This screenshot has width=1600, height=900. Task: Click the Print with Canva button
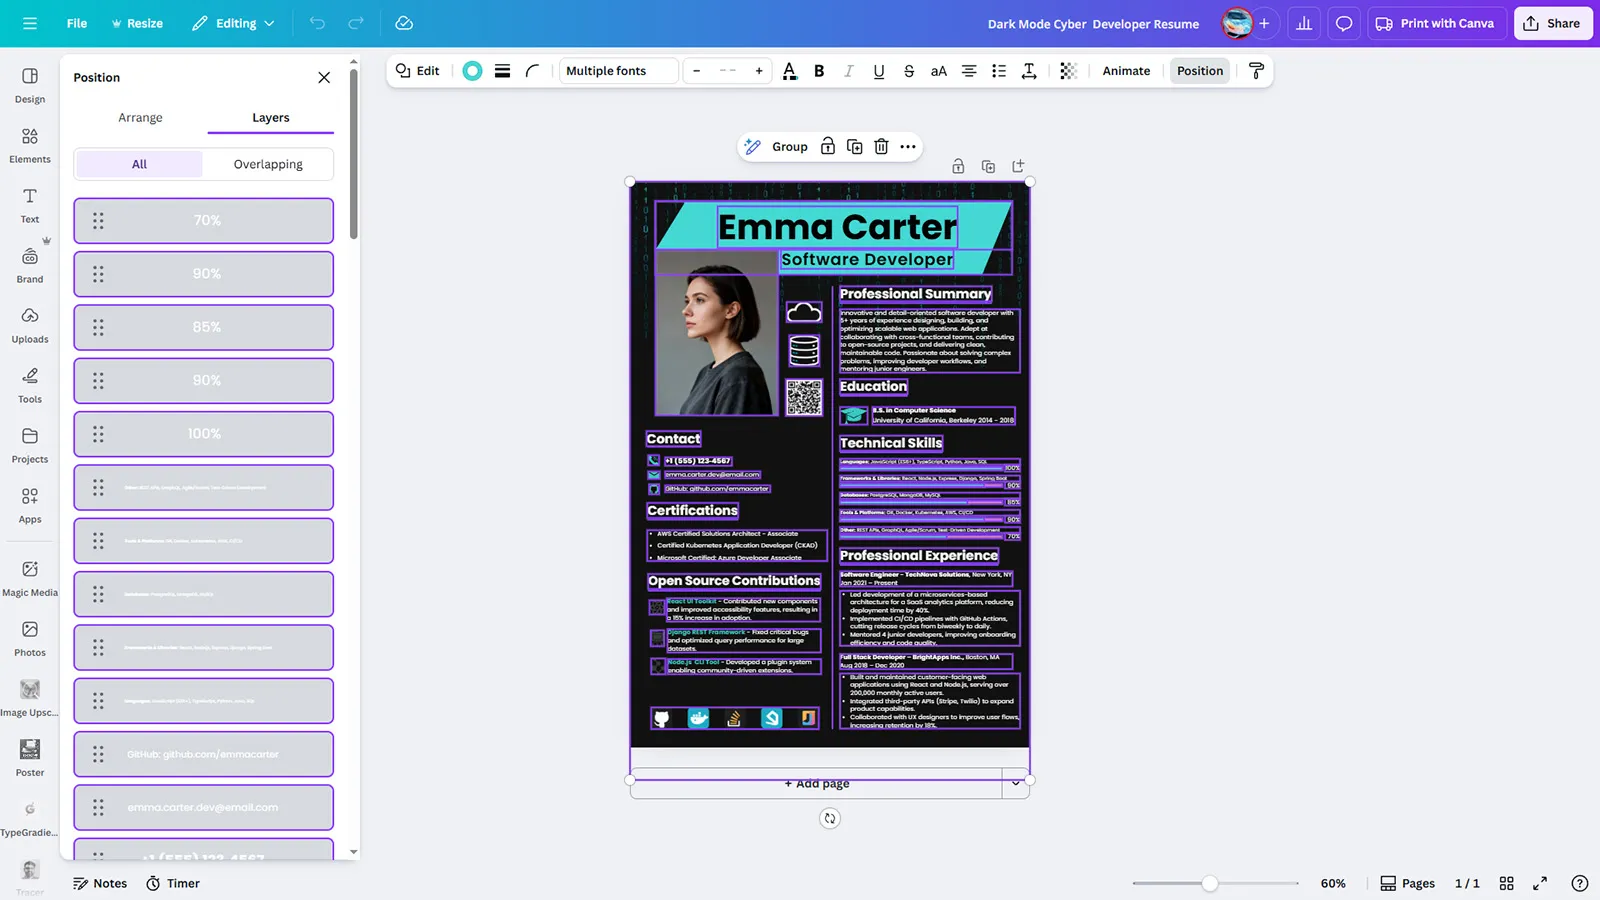[1435, 23]
